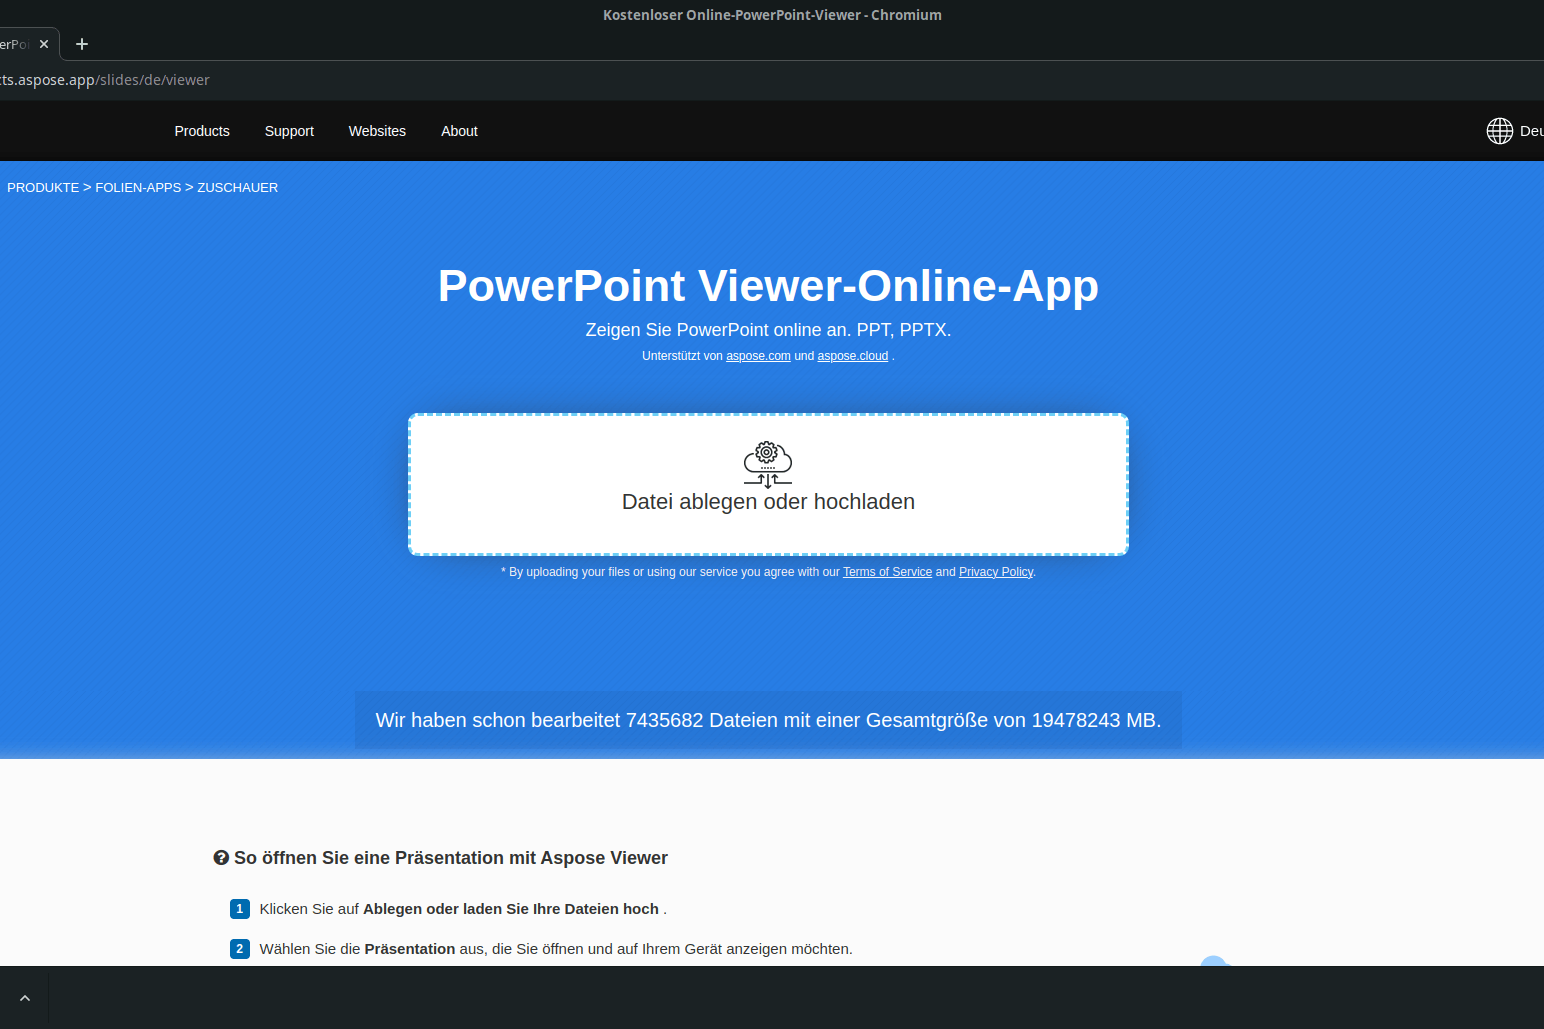Open the Terms of Service link
This screenshot has height=1029, width=1544.
(887, 572)
